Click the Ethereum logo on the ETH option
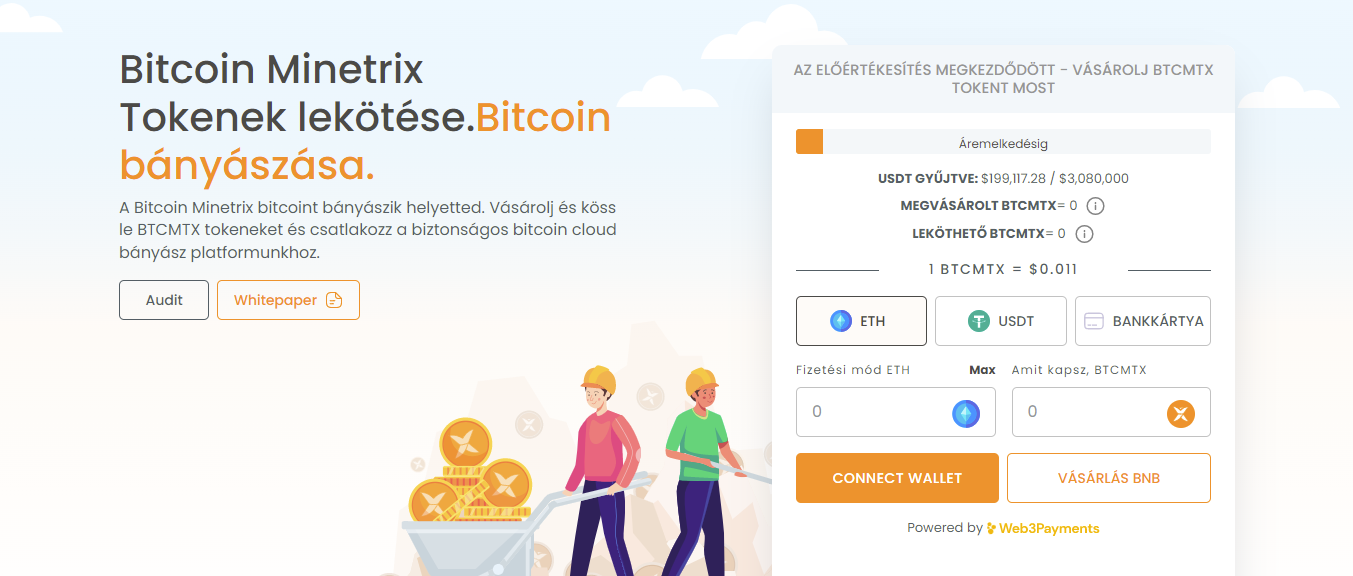This screenshot has height=576, width=1353. [841, 321]
